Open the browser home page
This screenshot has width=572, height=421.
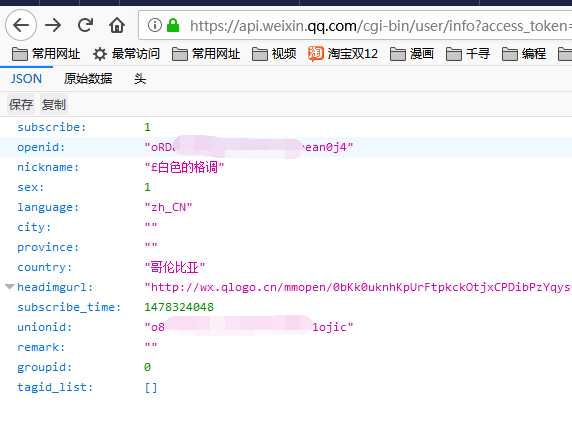(x=117, y=25)
